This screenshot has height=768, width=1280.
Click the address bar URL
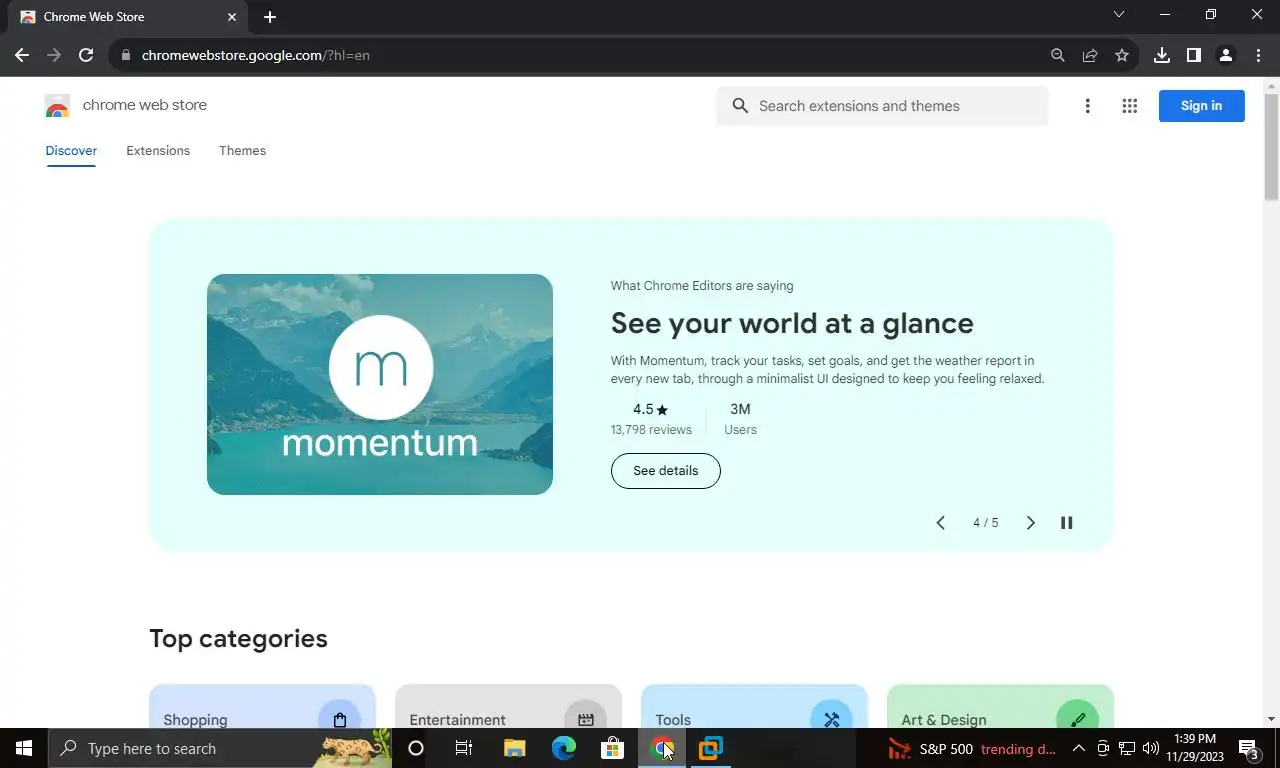pos(256,55)
